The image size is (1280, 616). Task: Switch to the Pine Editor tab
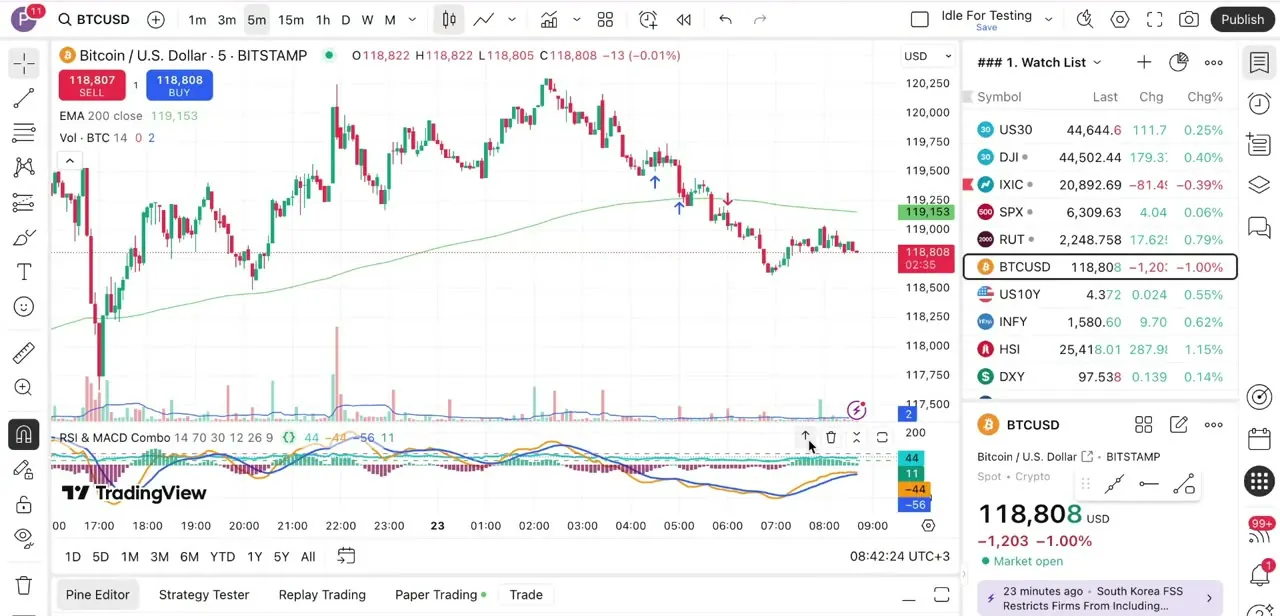(97, 594)
